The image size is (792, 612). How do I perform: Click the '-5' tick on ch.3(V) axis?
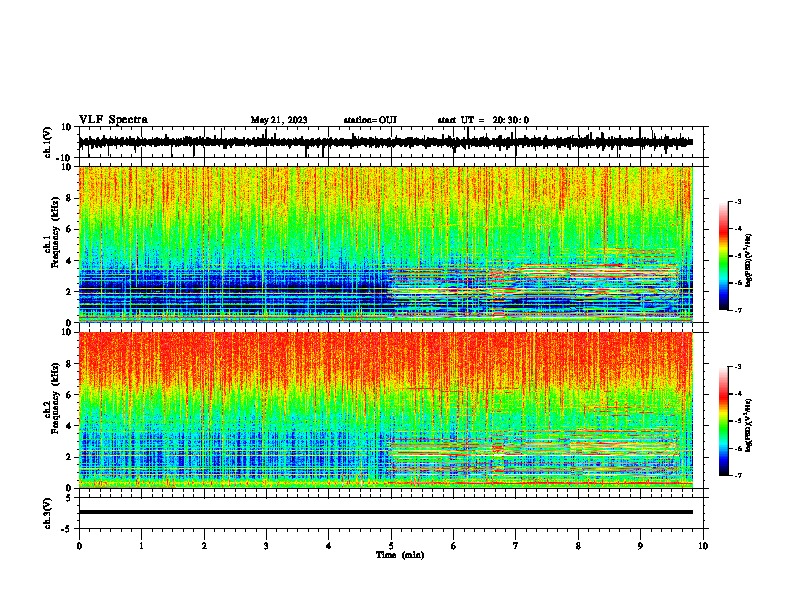(67, 529)
